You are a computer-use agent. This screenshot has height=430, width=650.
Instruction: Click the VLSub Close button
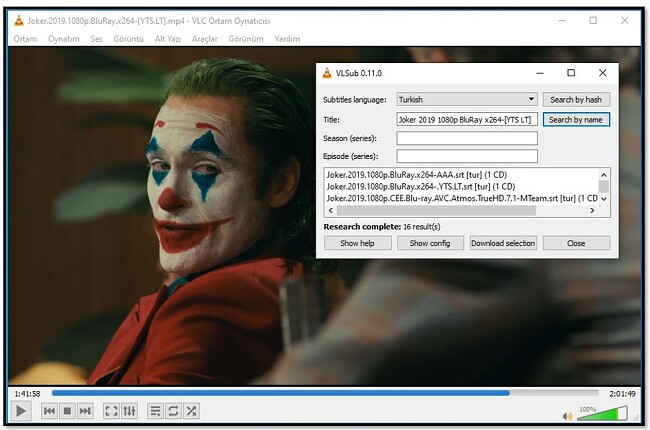coord(576,243)
